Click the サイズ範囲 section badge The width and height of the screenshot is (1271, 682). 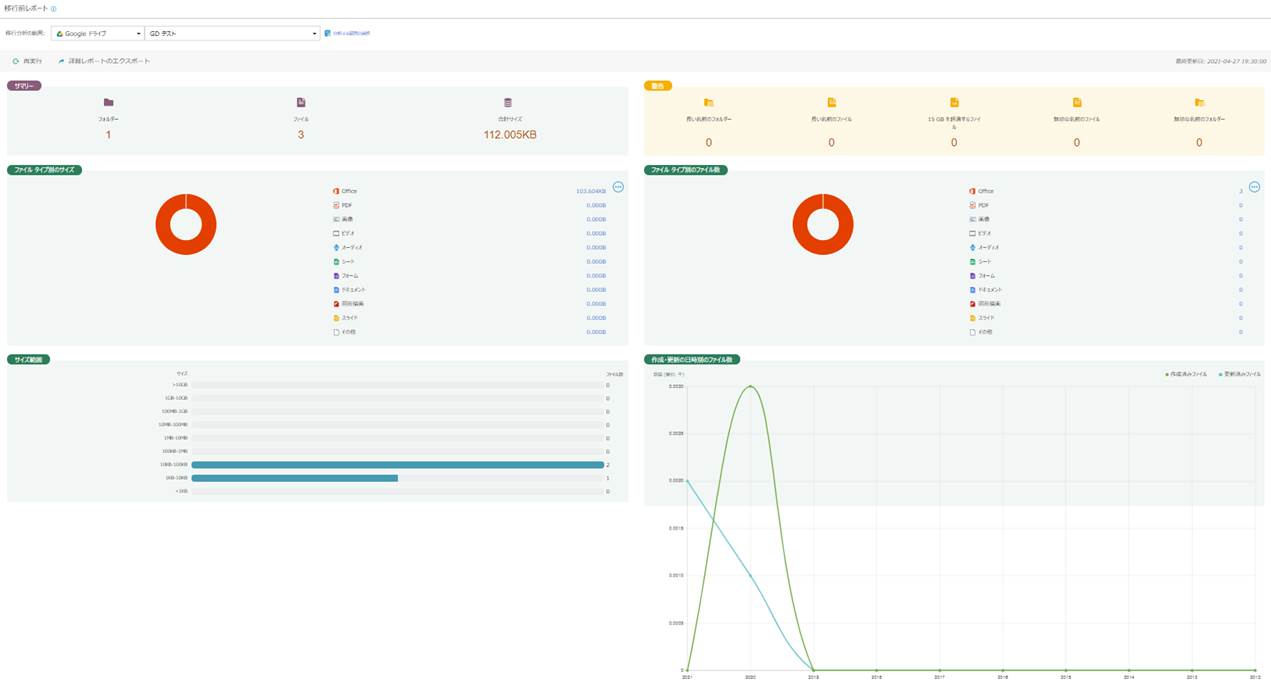click(x=29, y=358)
